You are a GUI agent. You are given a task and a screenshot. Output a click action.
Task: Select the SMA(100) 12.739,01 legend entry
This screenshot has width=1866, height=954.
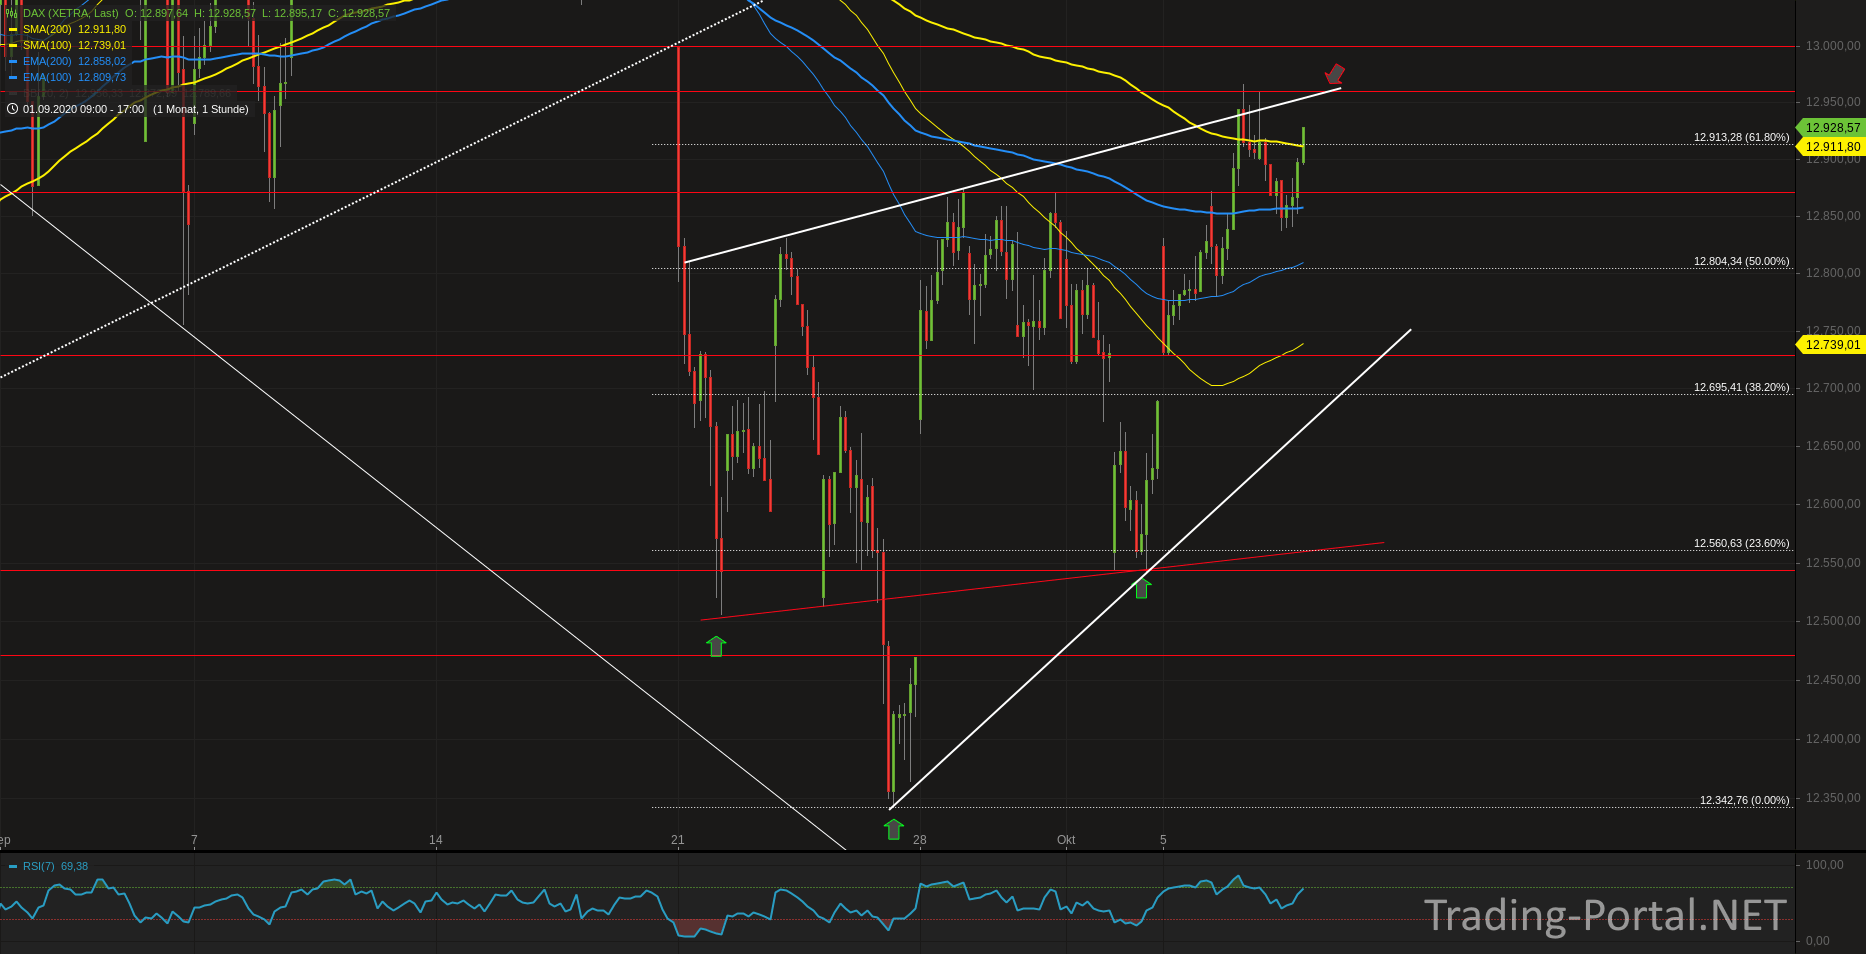[x=74, y=46]
